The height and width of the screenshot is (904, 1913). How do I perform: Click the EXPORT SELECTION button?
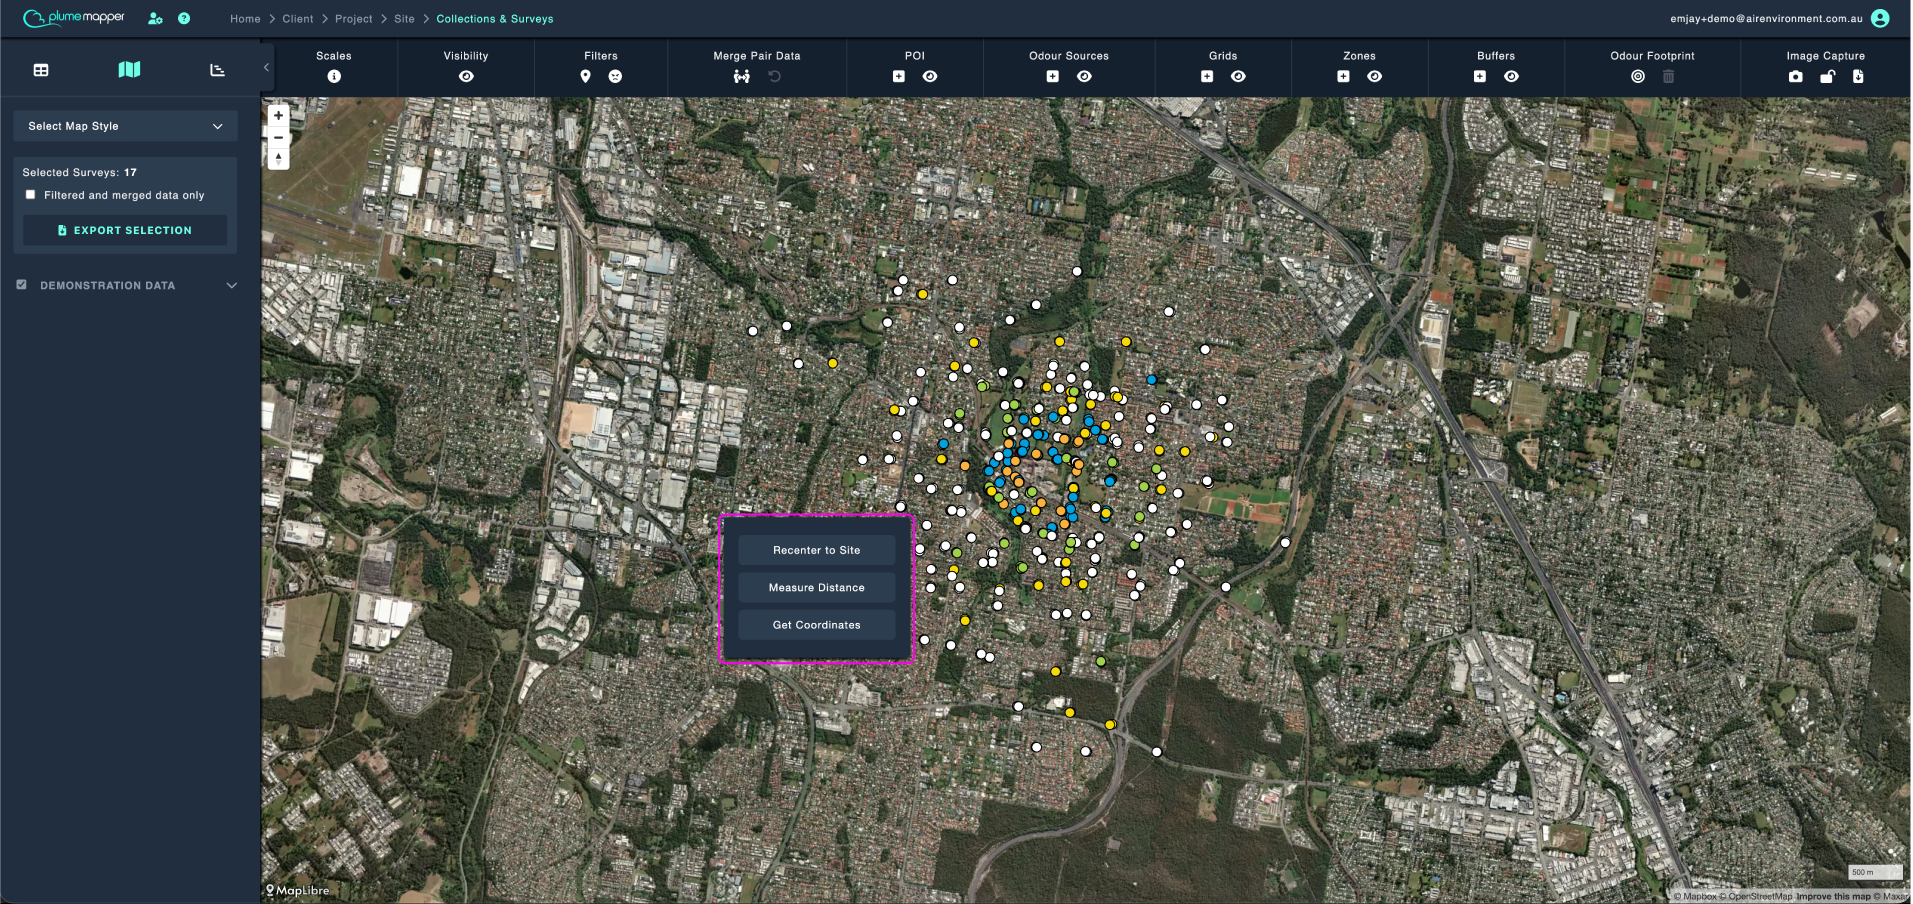(x=125, y=230)
